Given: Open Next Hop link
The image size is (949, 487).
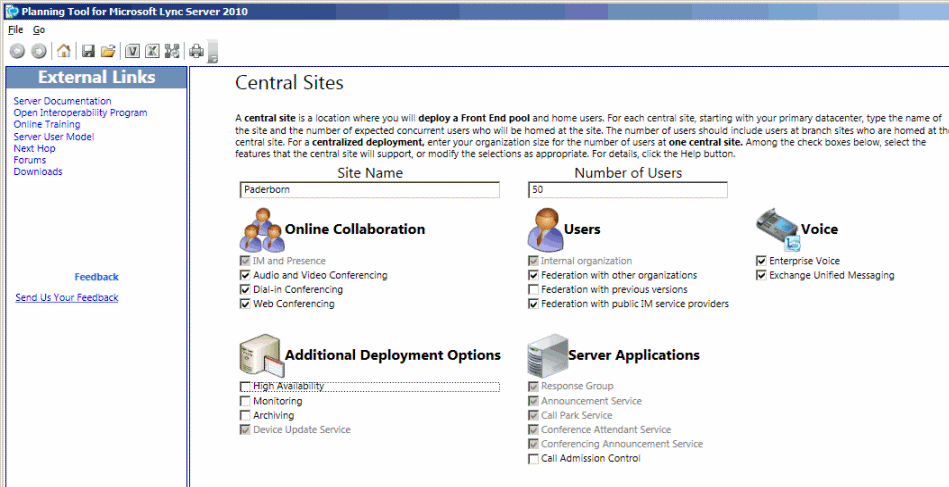Looking at the screenshot, I should click(34, 148).
